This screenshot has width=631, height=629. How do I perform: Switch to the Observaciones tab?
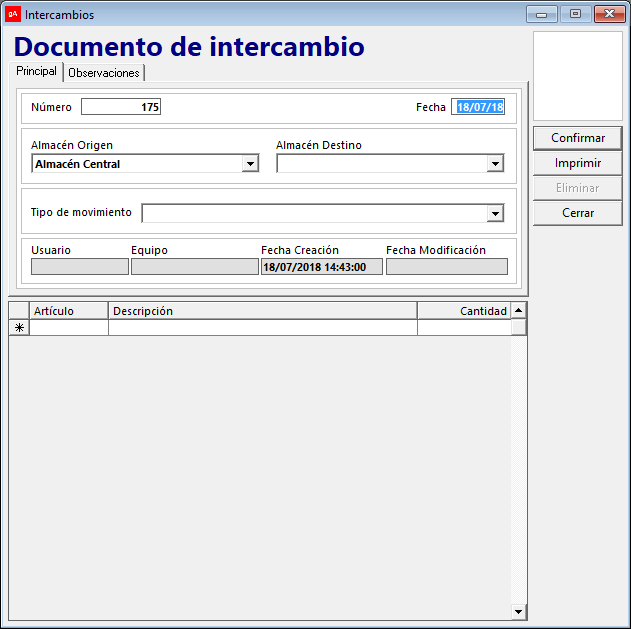click(104, 73)
